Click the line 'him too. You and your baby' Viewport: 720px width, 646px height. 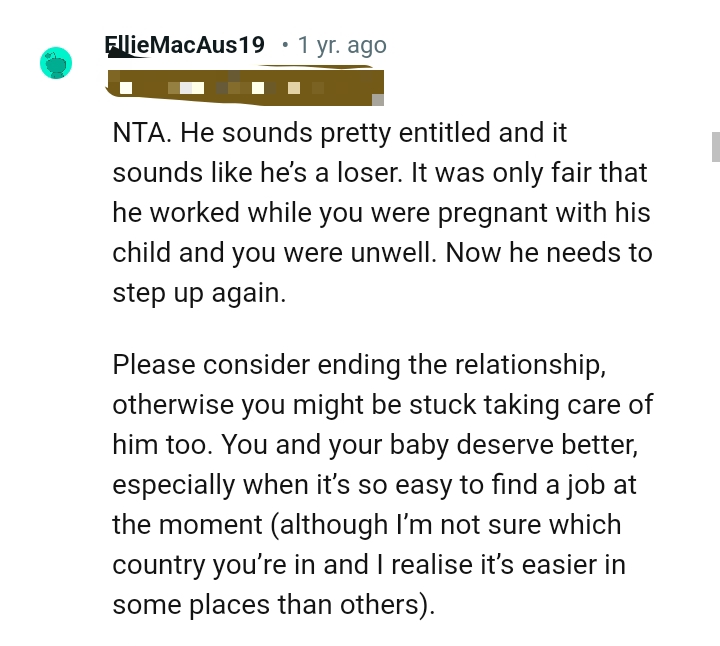tap(374, 445)
